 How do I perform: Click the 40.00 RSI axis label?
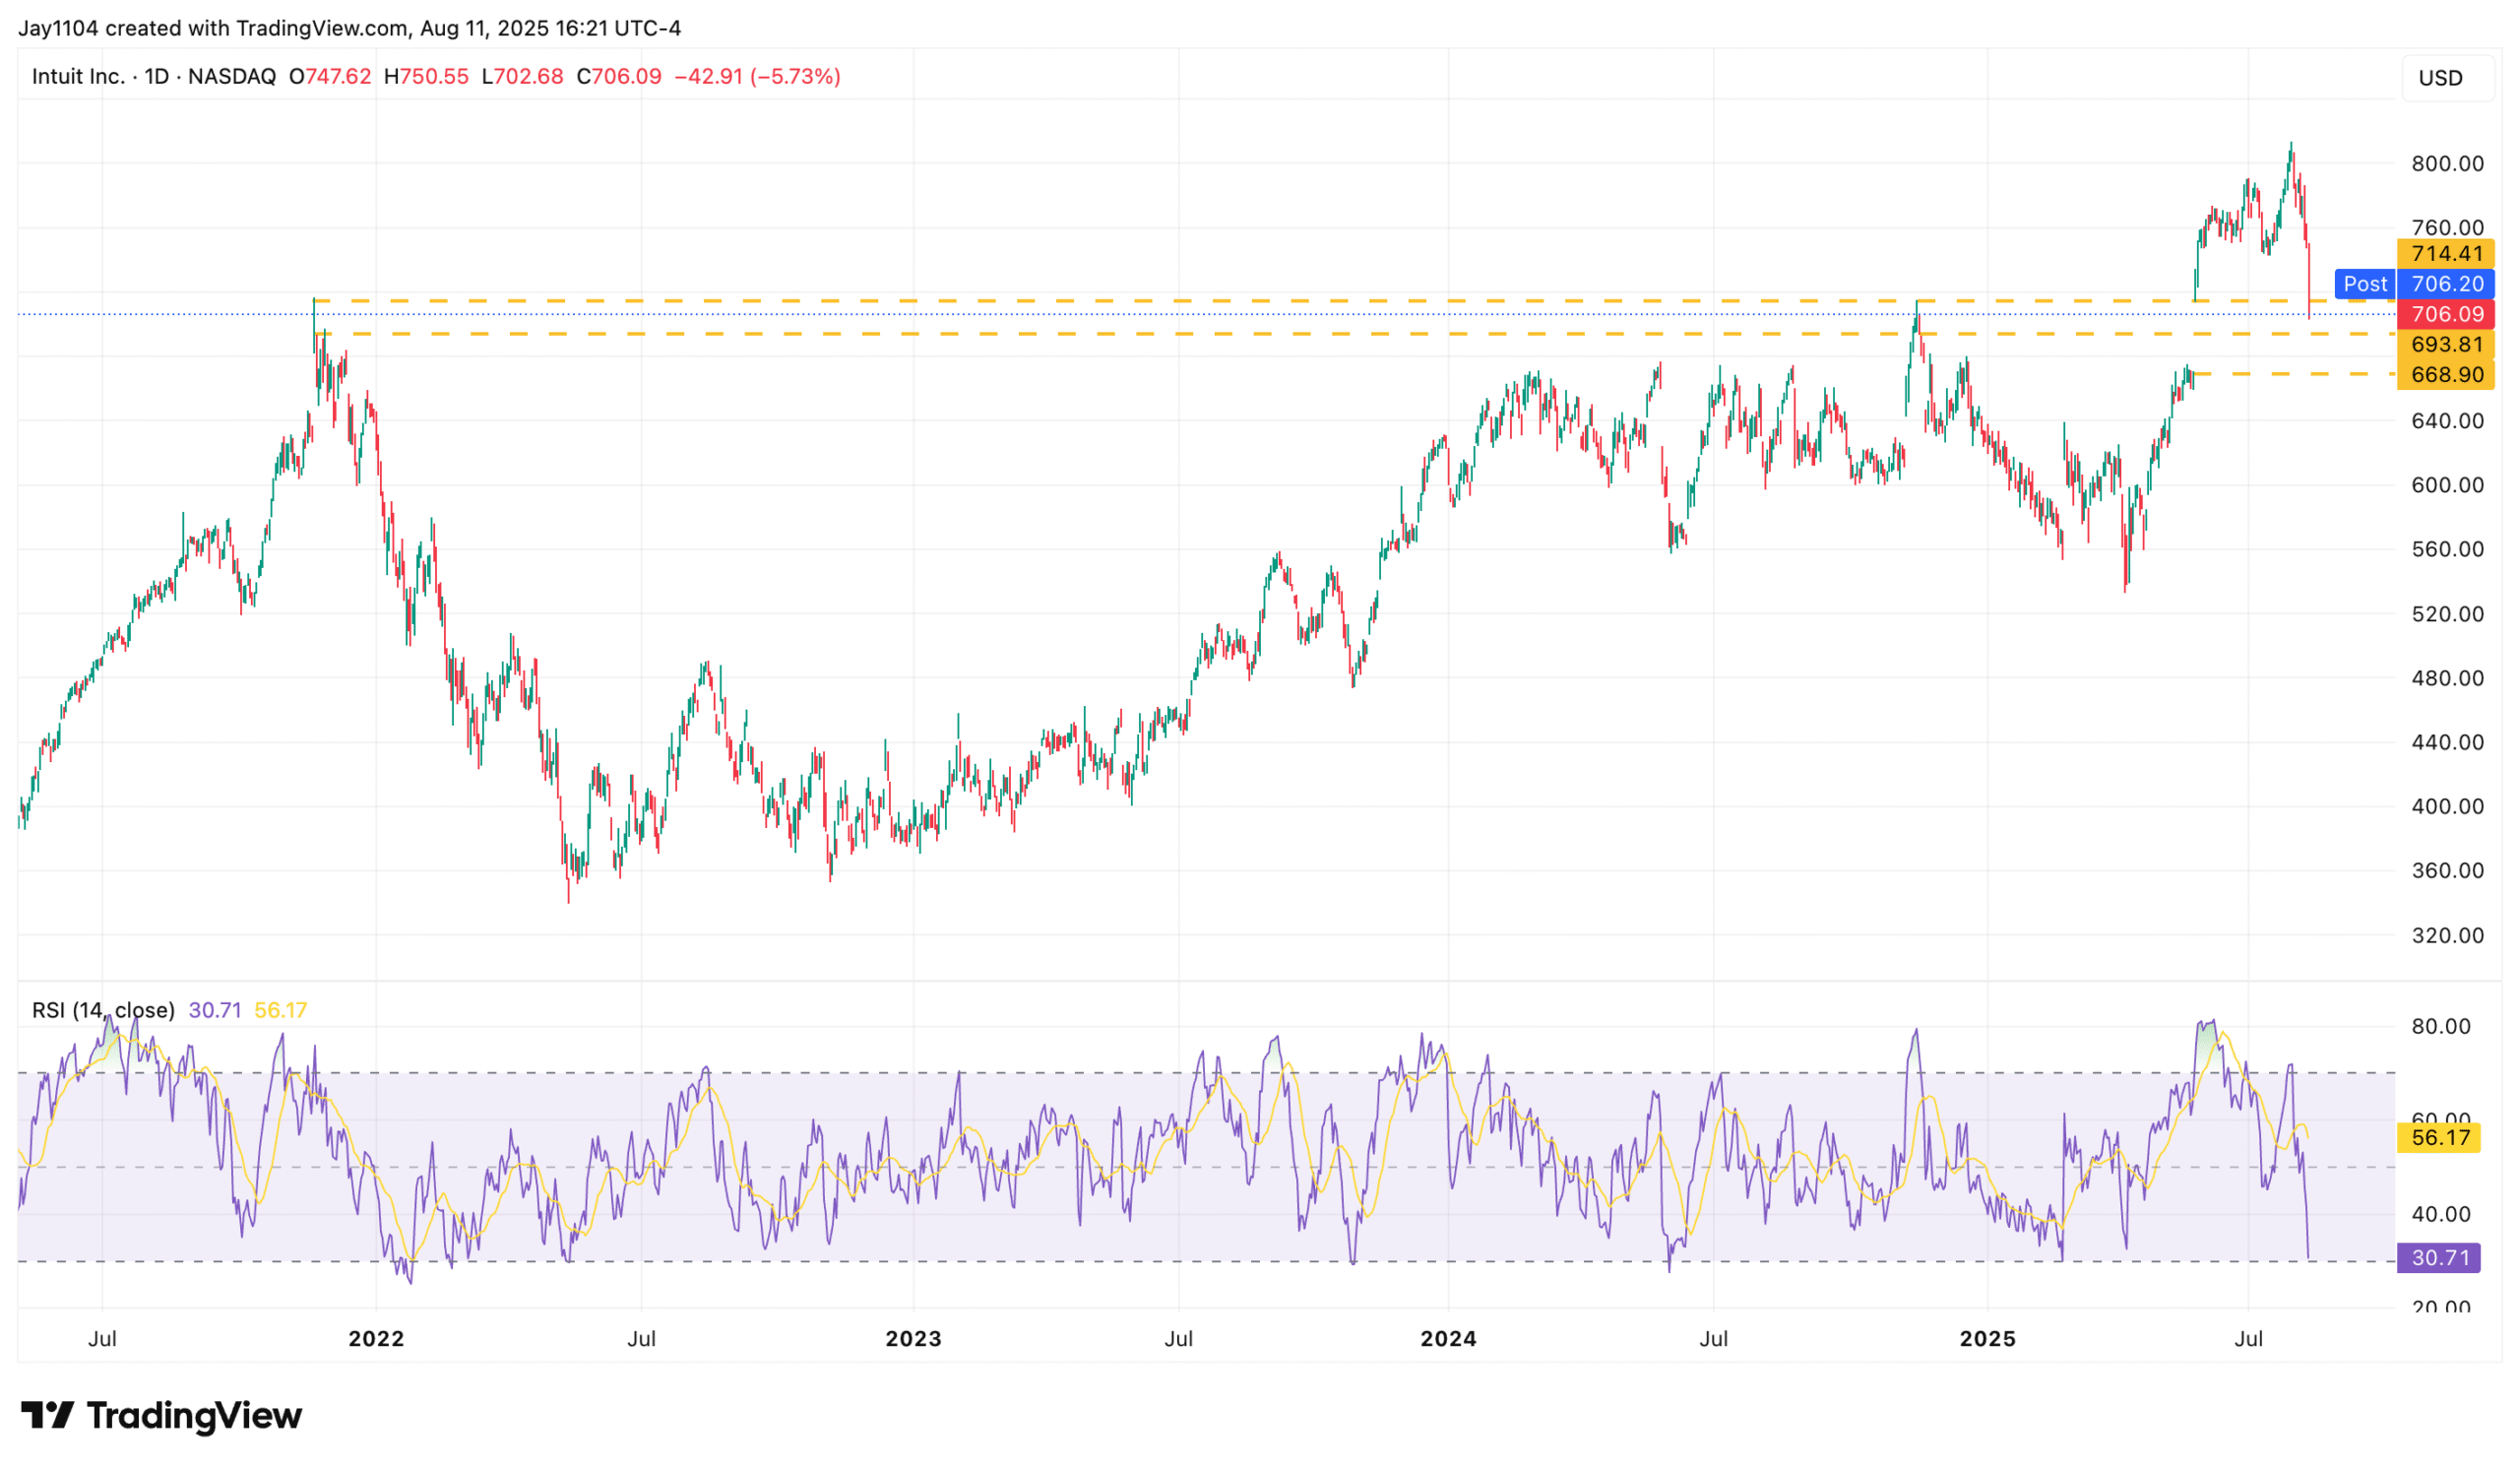(x=2441, y=1214)
